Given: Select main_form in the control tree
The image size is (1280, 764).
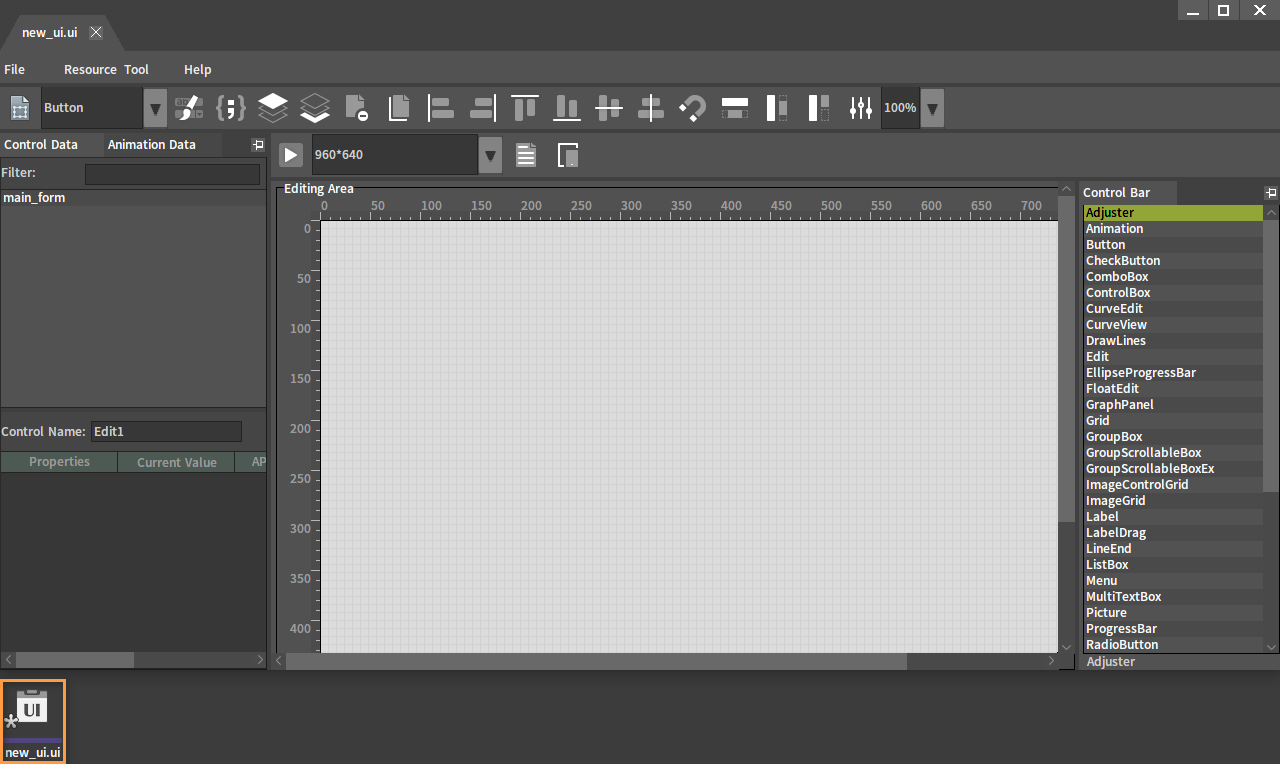Looking at the screenshot, I should 133,198.
